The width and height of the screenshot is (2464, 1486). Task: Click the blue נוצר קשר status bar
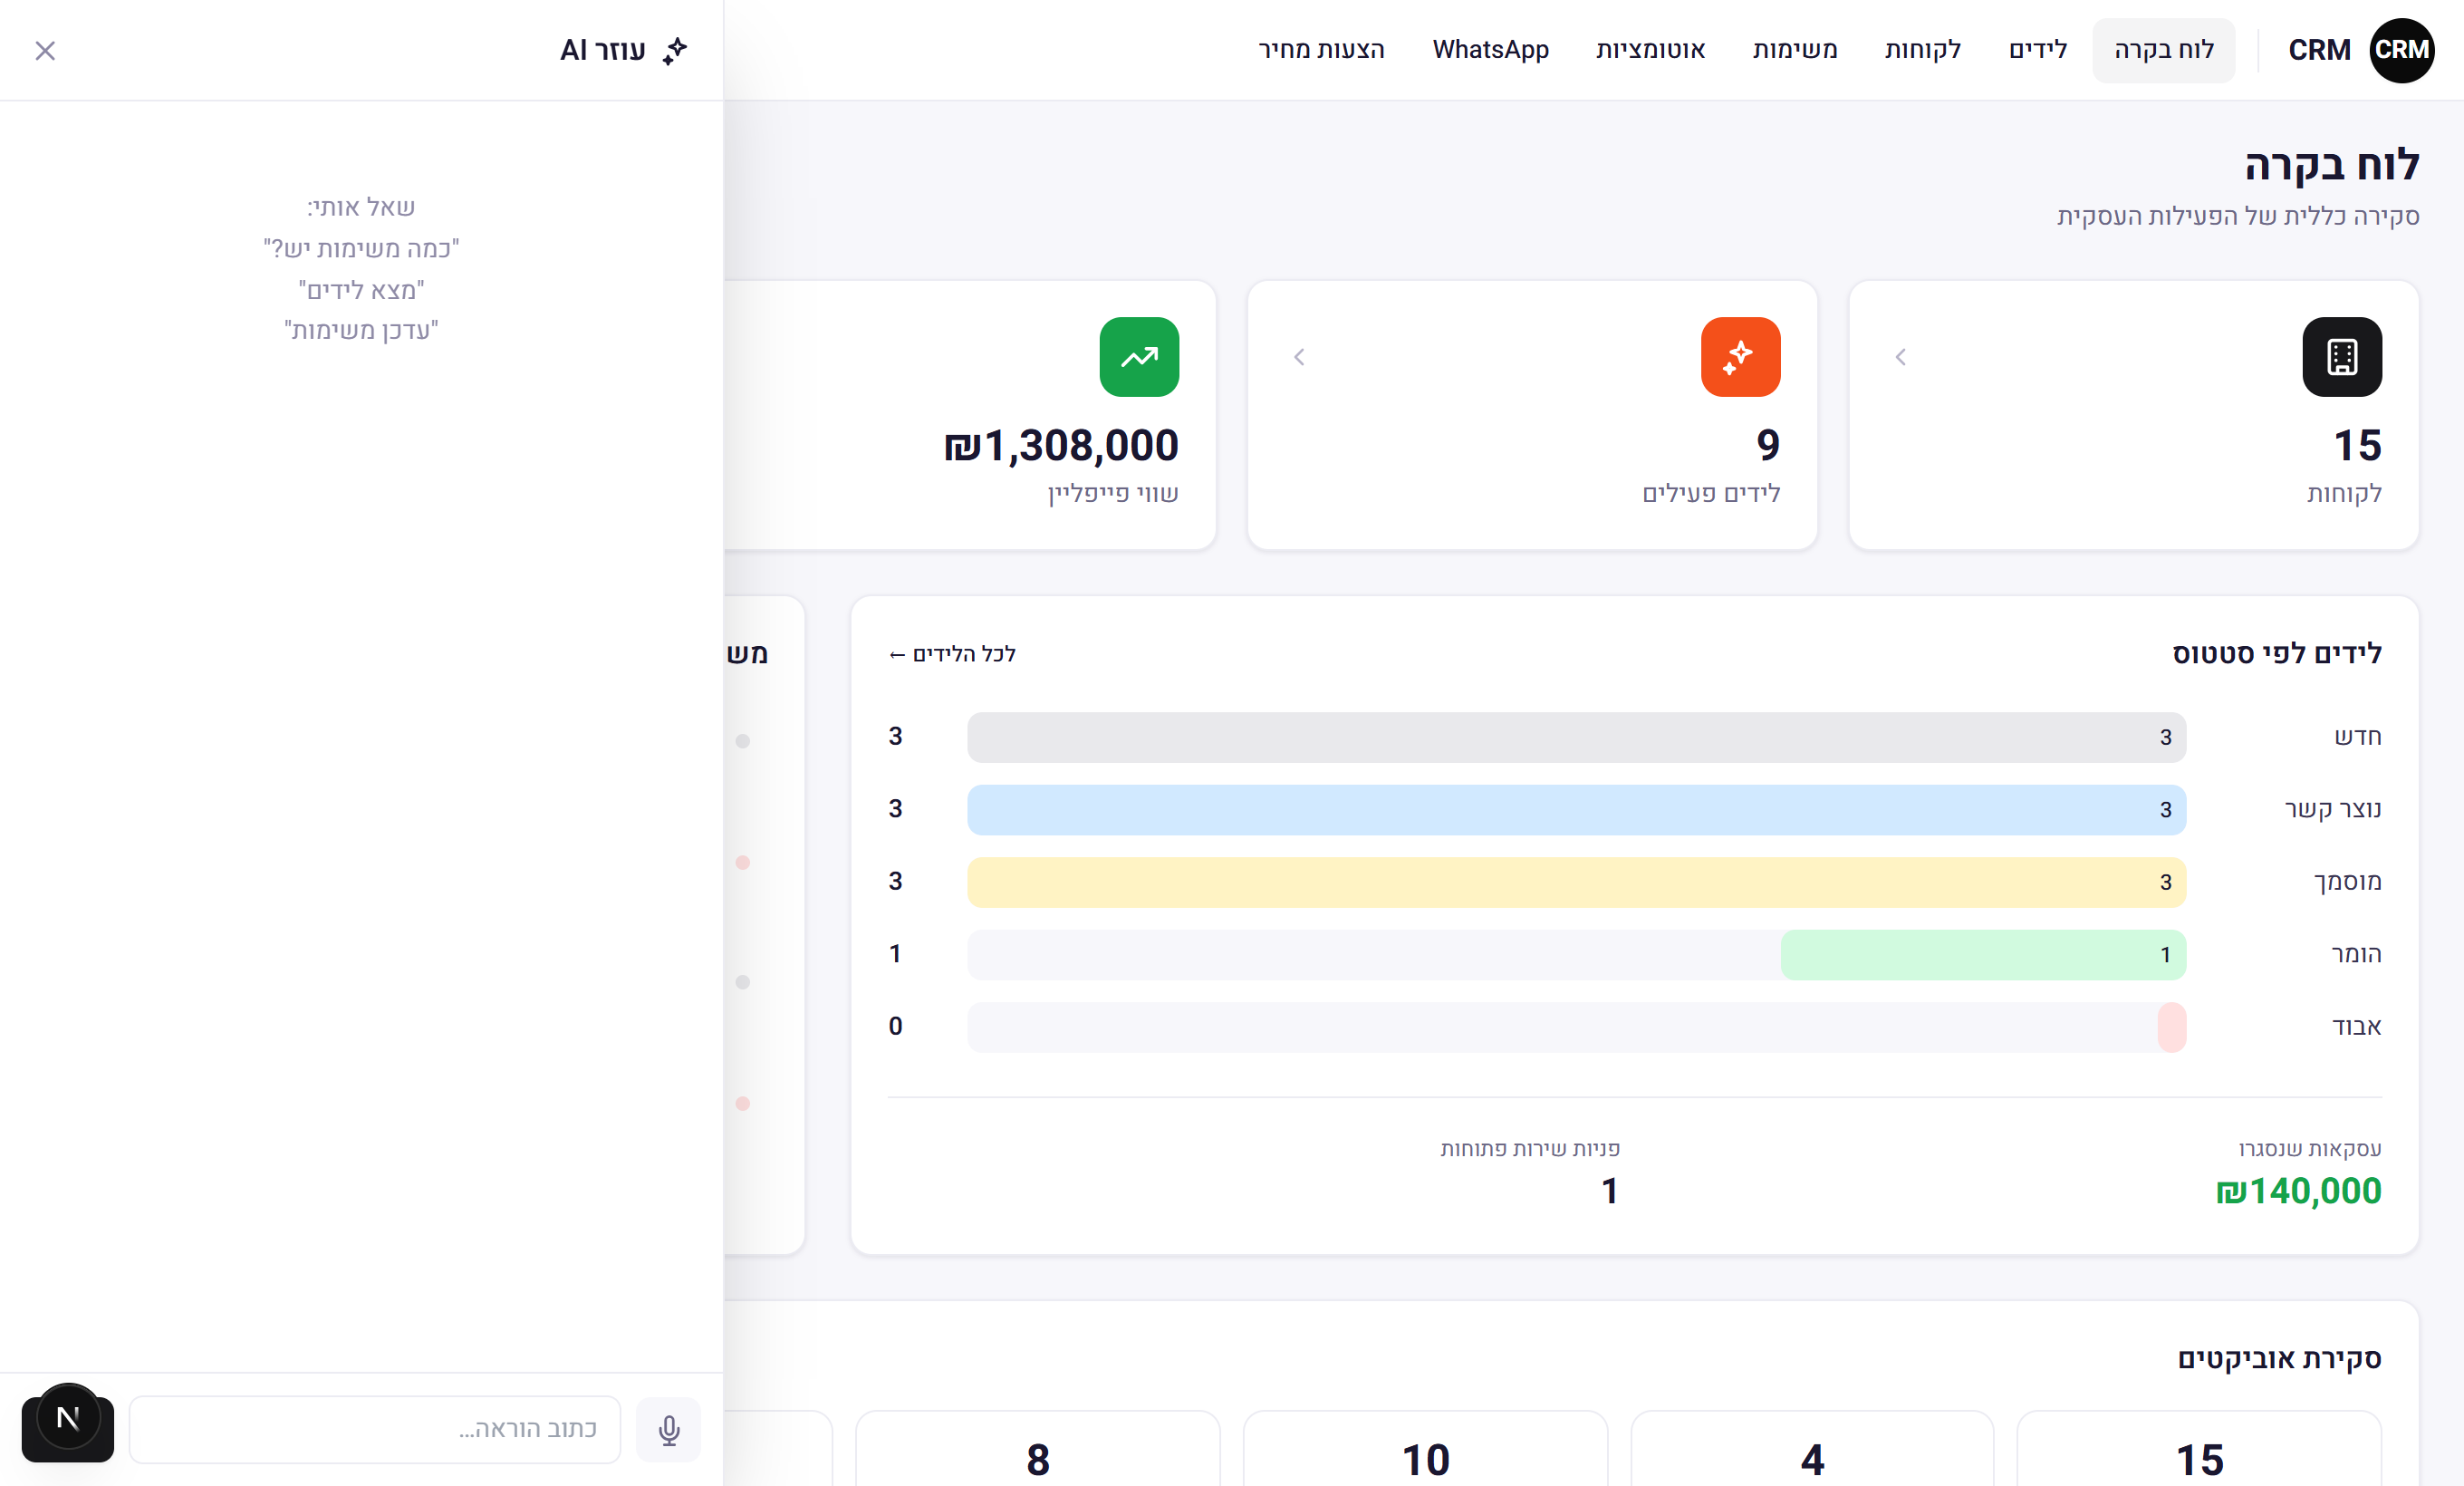click(1576, 810)
